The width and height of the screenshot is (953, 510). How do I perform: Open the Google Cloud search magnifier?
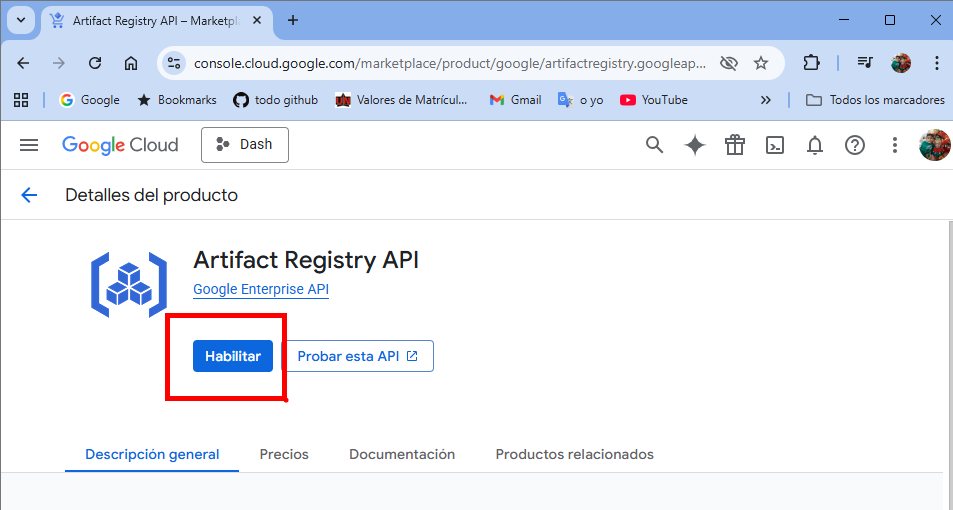(655, 145)
